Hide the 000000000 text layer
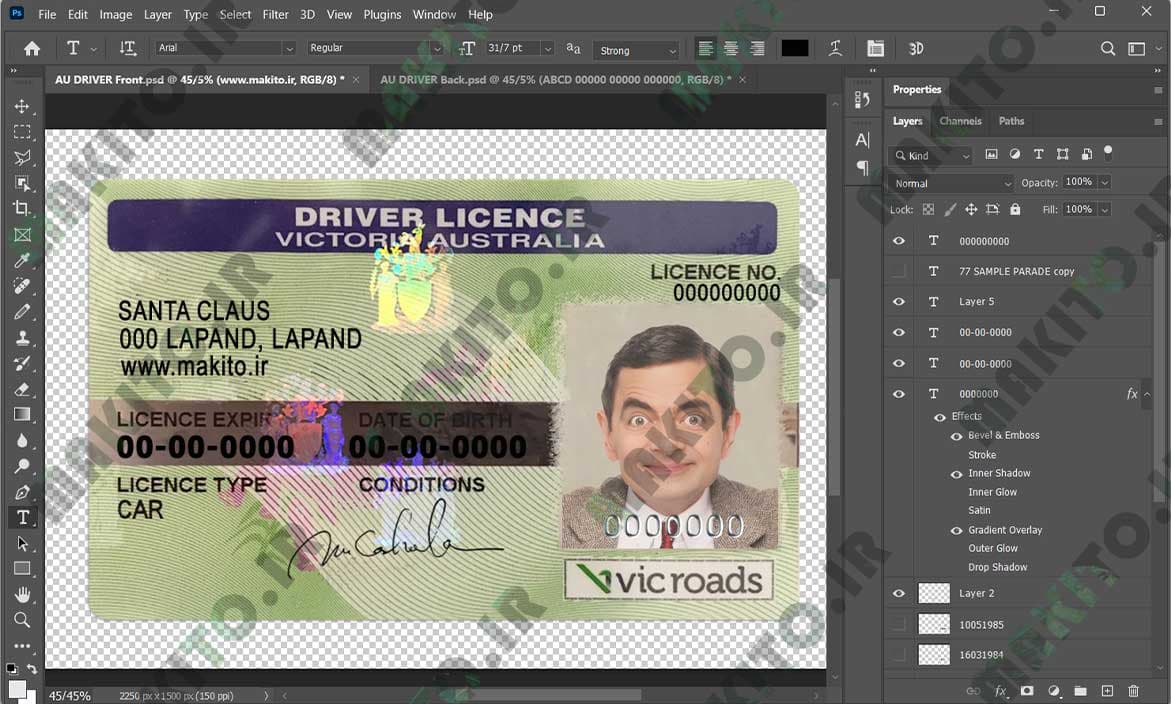 coord(898,240)
